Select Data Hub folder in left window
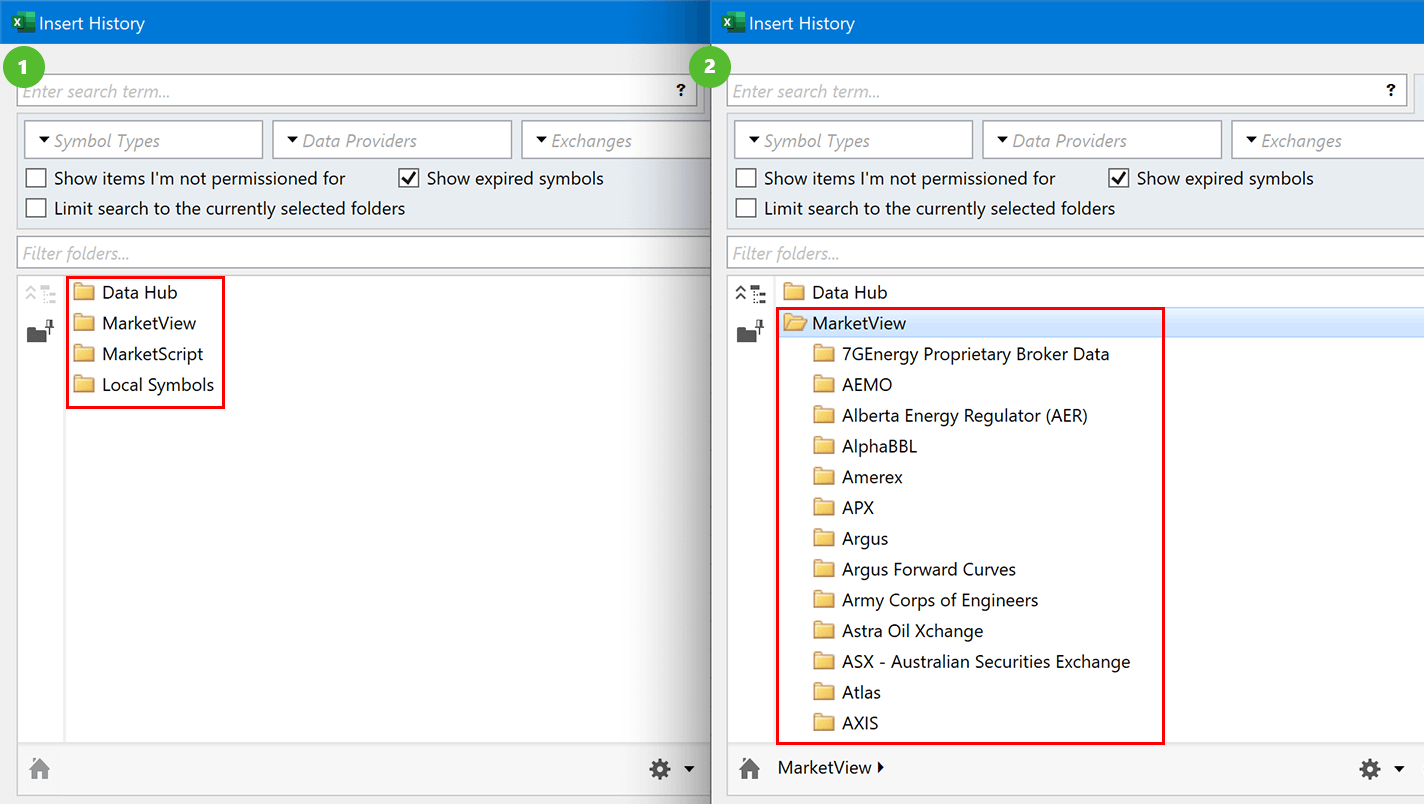The width and height of the screenshot is (1424, 804). (126, 293)
